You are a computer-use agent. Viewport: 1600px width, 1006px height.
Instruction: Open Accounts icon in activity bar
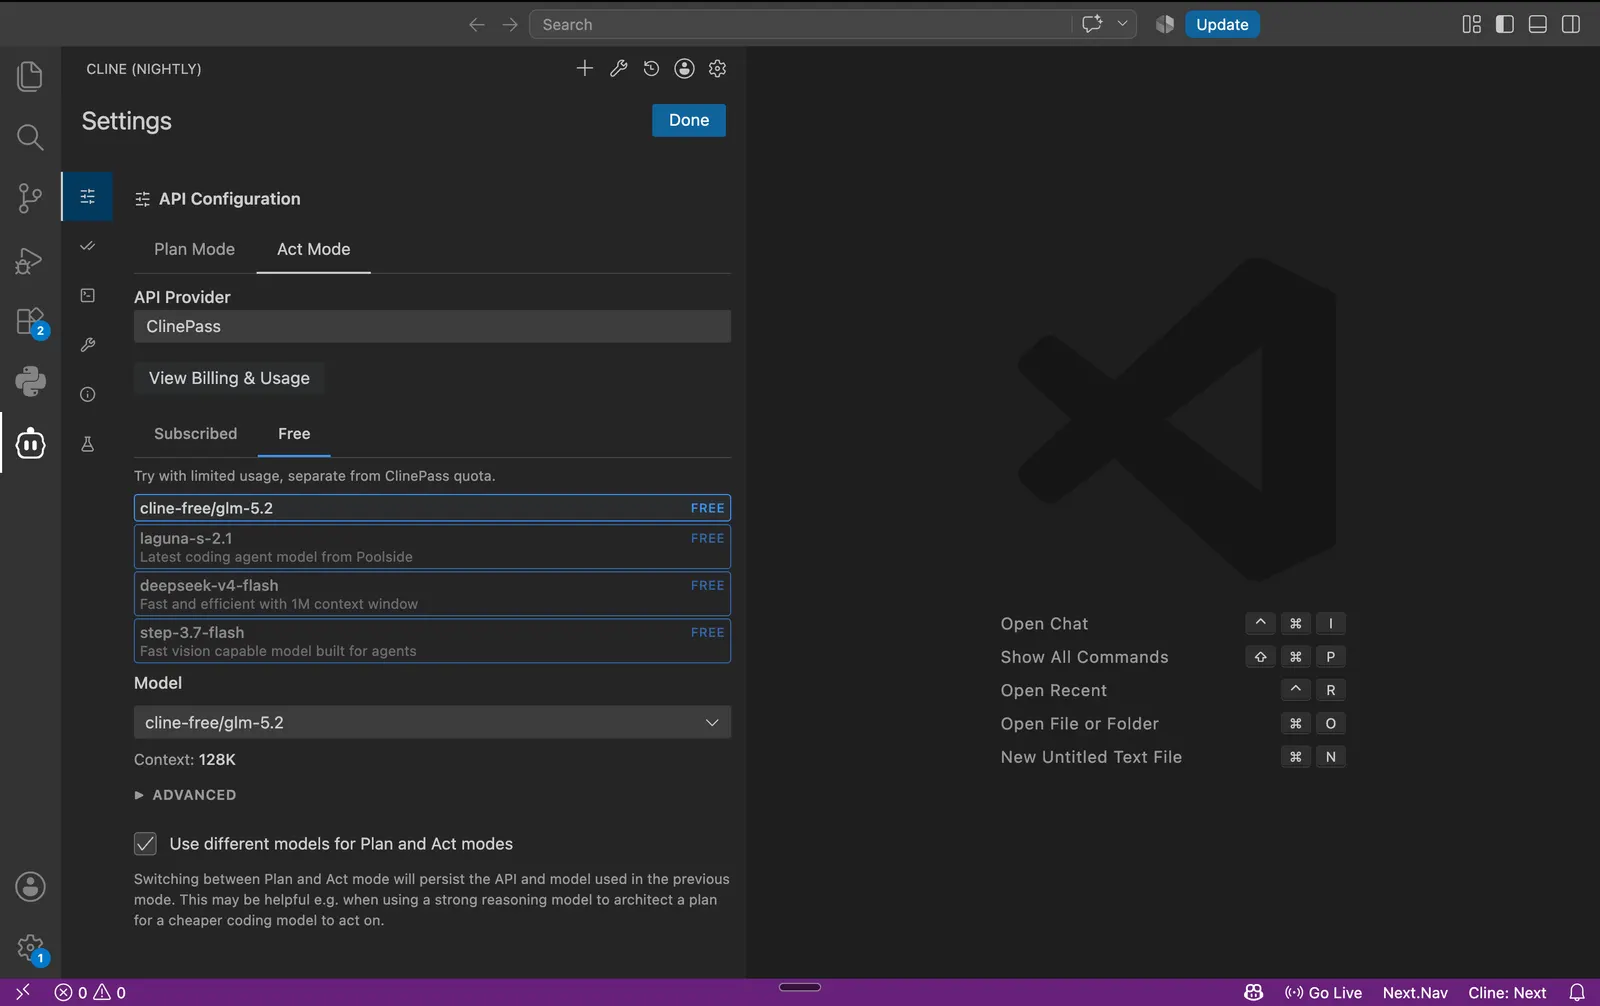pos(30,886)
